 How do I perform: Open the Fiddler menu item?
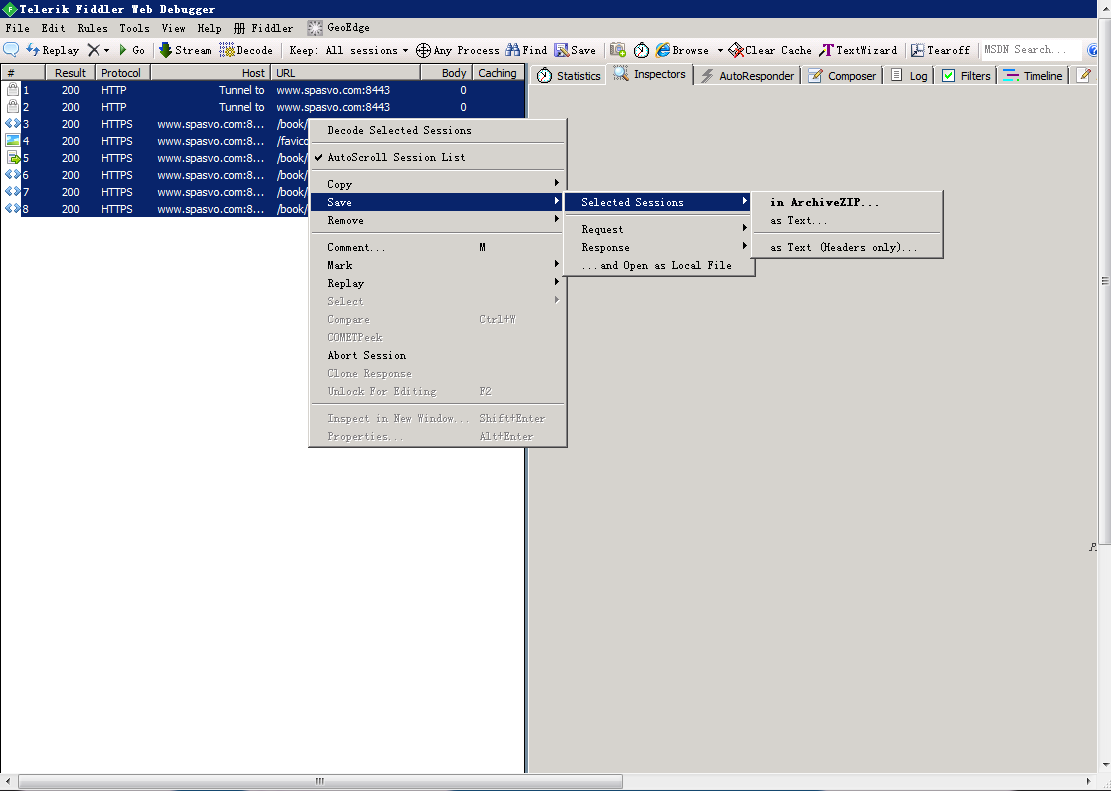264,28
